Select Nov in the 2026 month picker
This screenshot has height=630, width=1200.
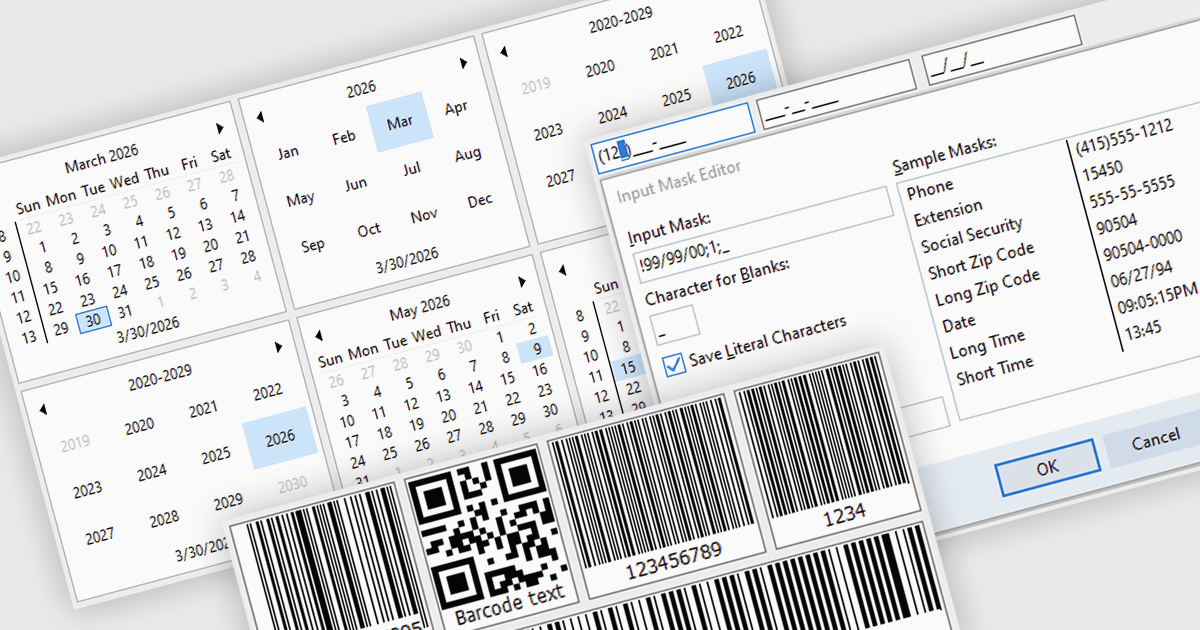(424, 215)
